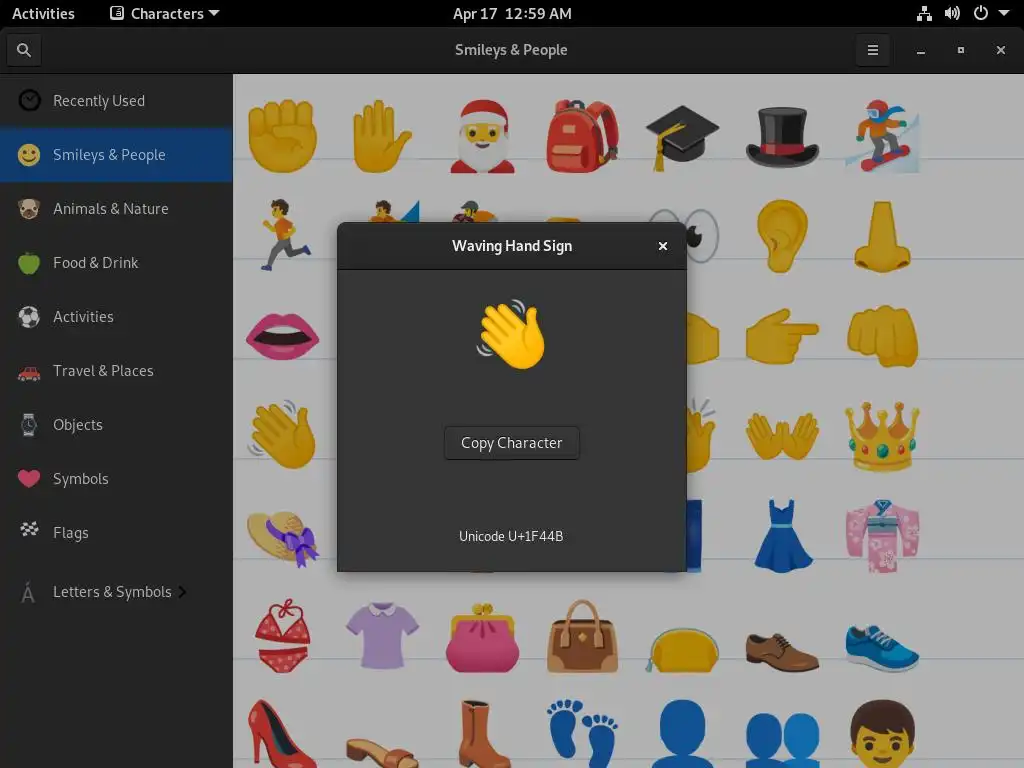Open the Flags category

116,533
